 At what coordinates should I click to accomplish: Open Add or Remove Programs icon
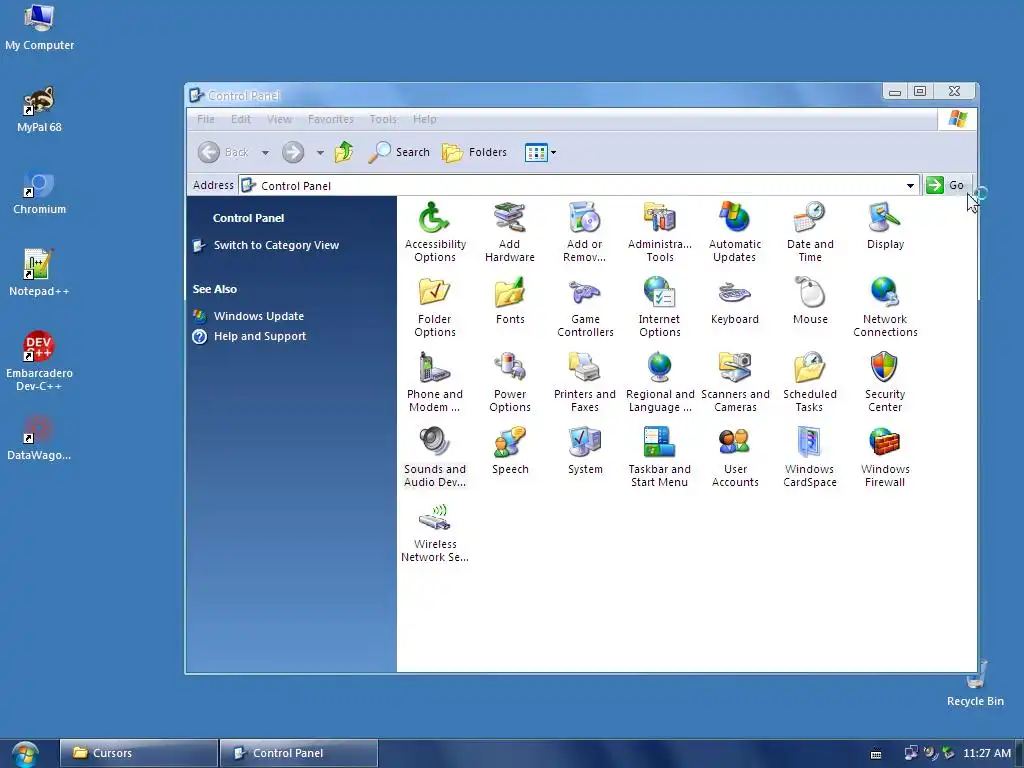pyautogui.click(x=584, y=232)
